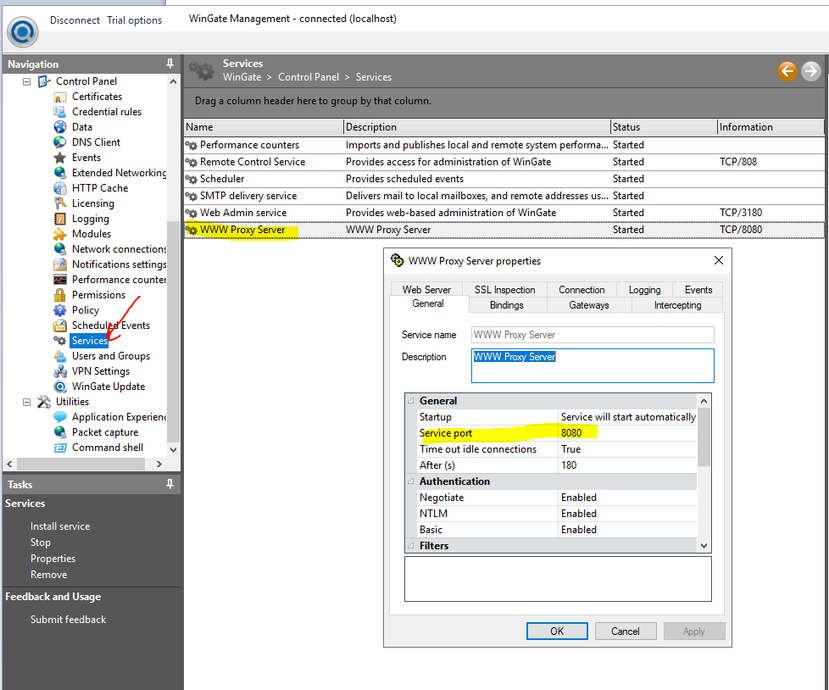This screenshot has width=829, height=690.
Task: Open Certificates icon in navigation tree
Action: (x=60, y=97)
